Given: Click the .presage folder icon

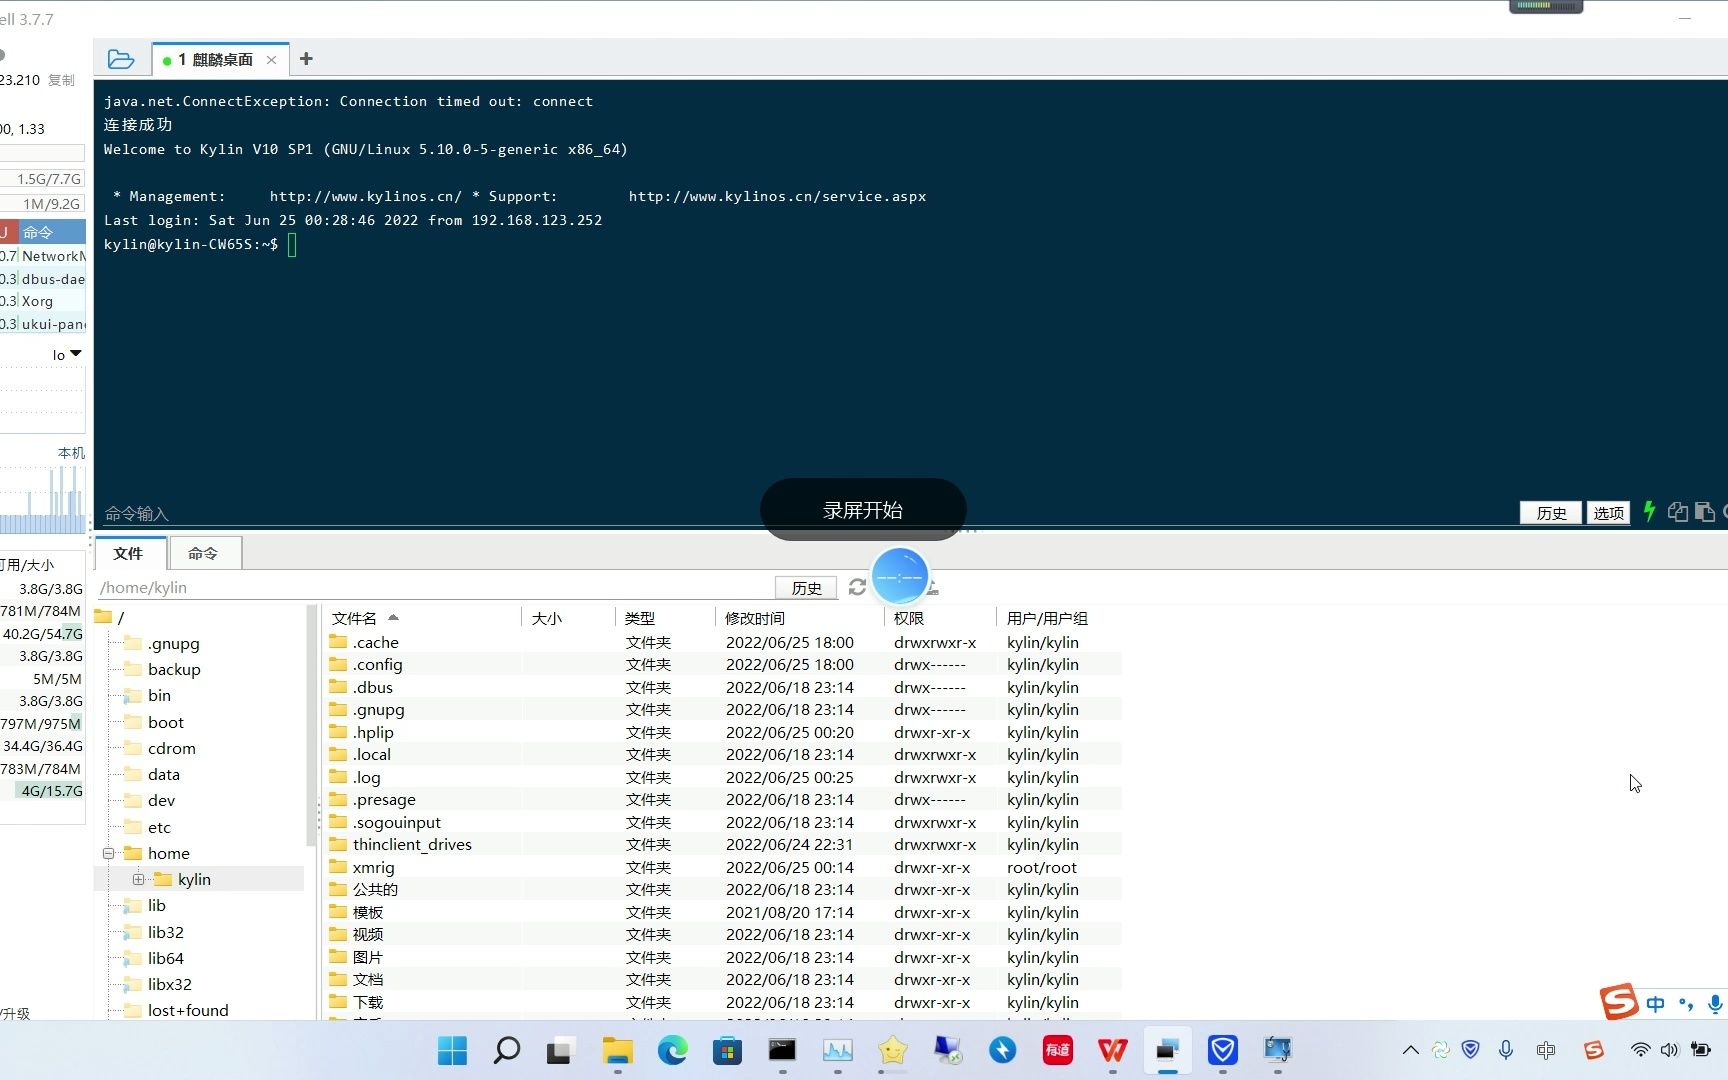Looking at the screenshot, I should click(x=338, y=799).
